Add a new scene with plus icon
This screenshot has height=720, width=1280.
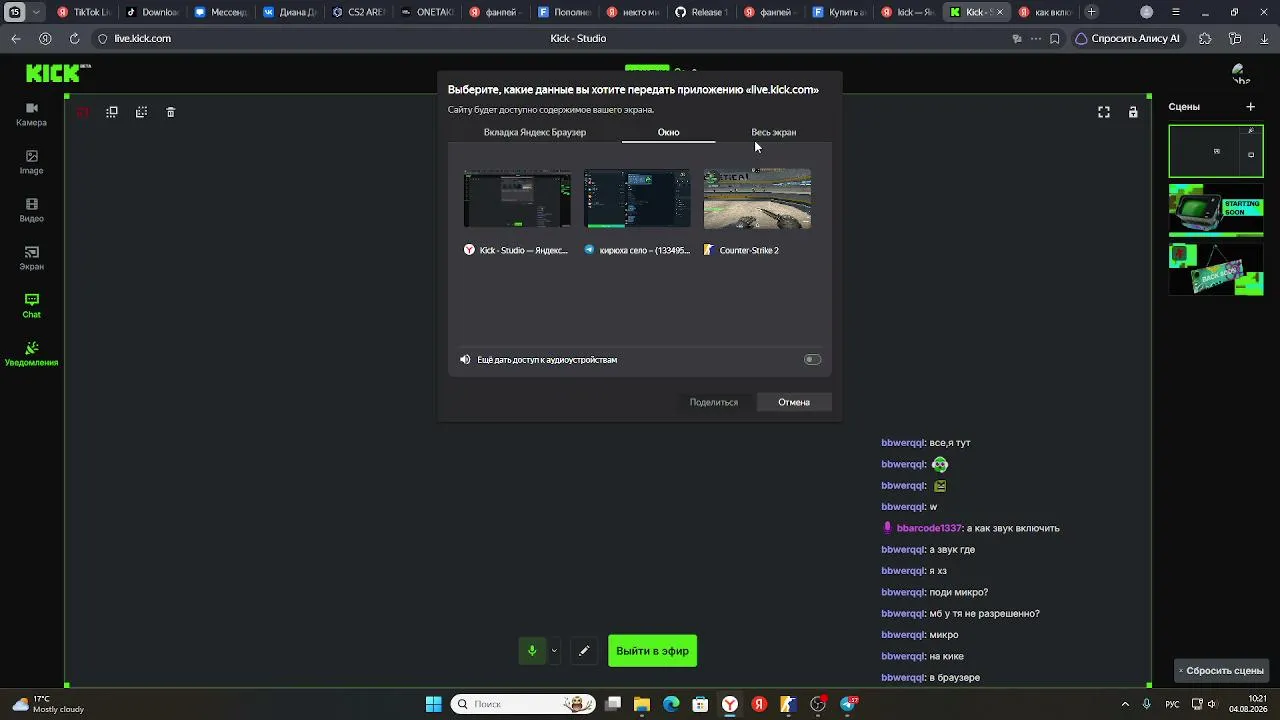[x=1250, y=106]
